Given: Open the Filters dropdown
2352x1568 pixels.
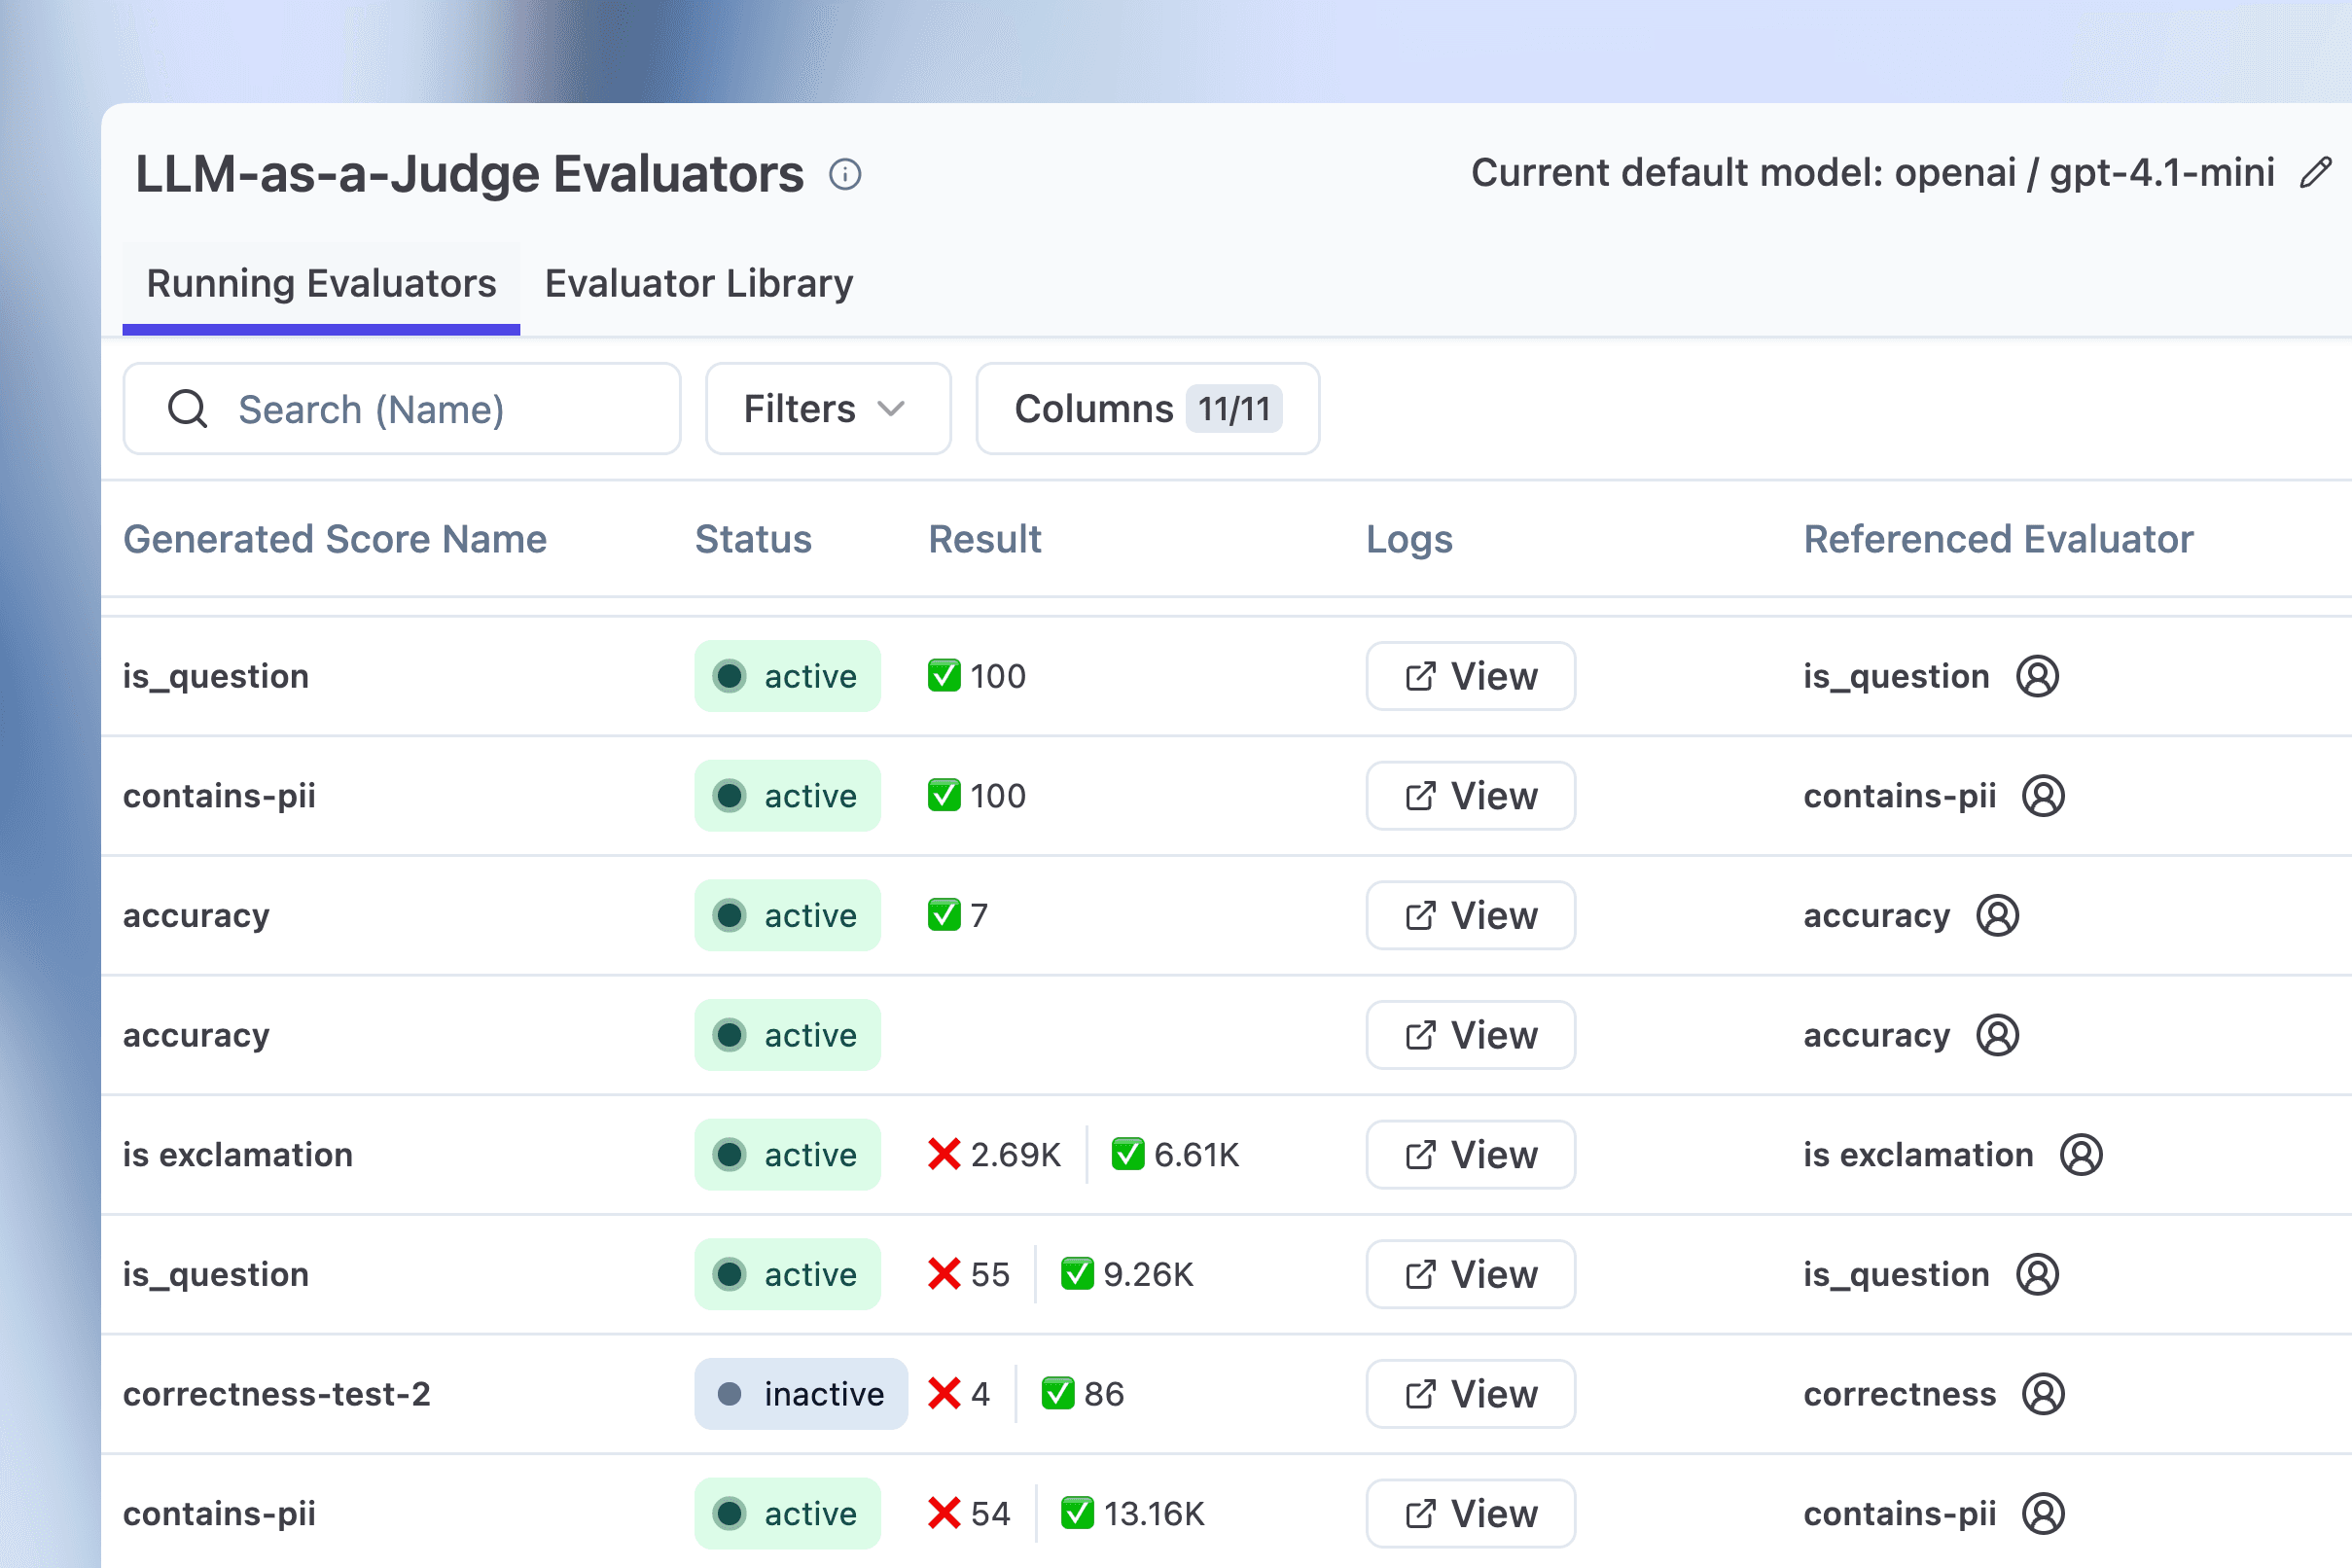Looking at the screenshot, I should [x=828, y=409].
